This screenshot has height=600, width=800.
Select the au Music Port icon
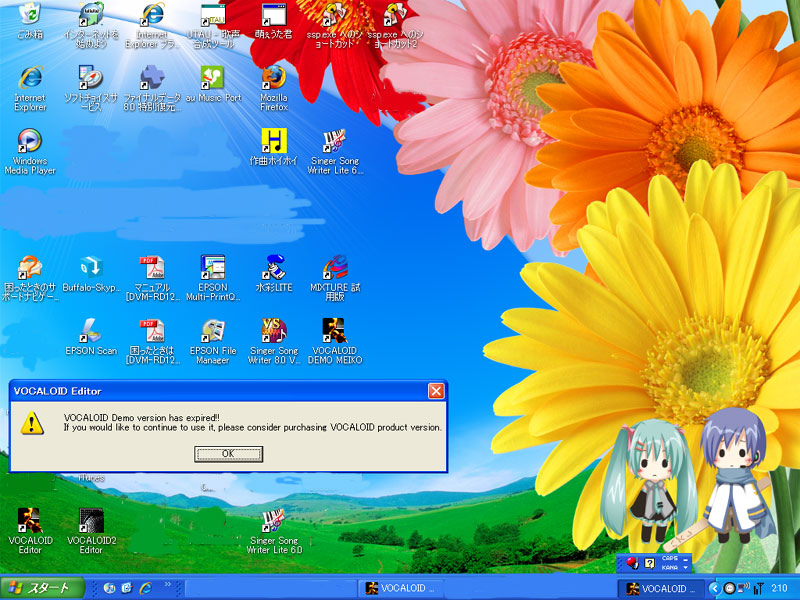(x=213, y=84)
